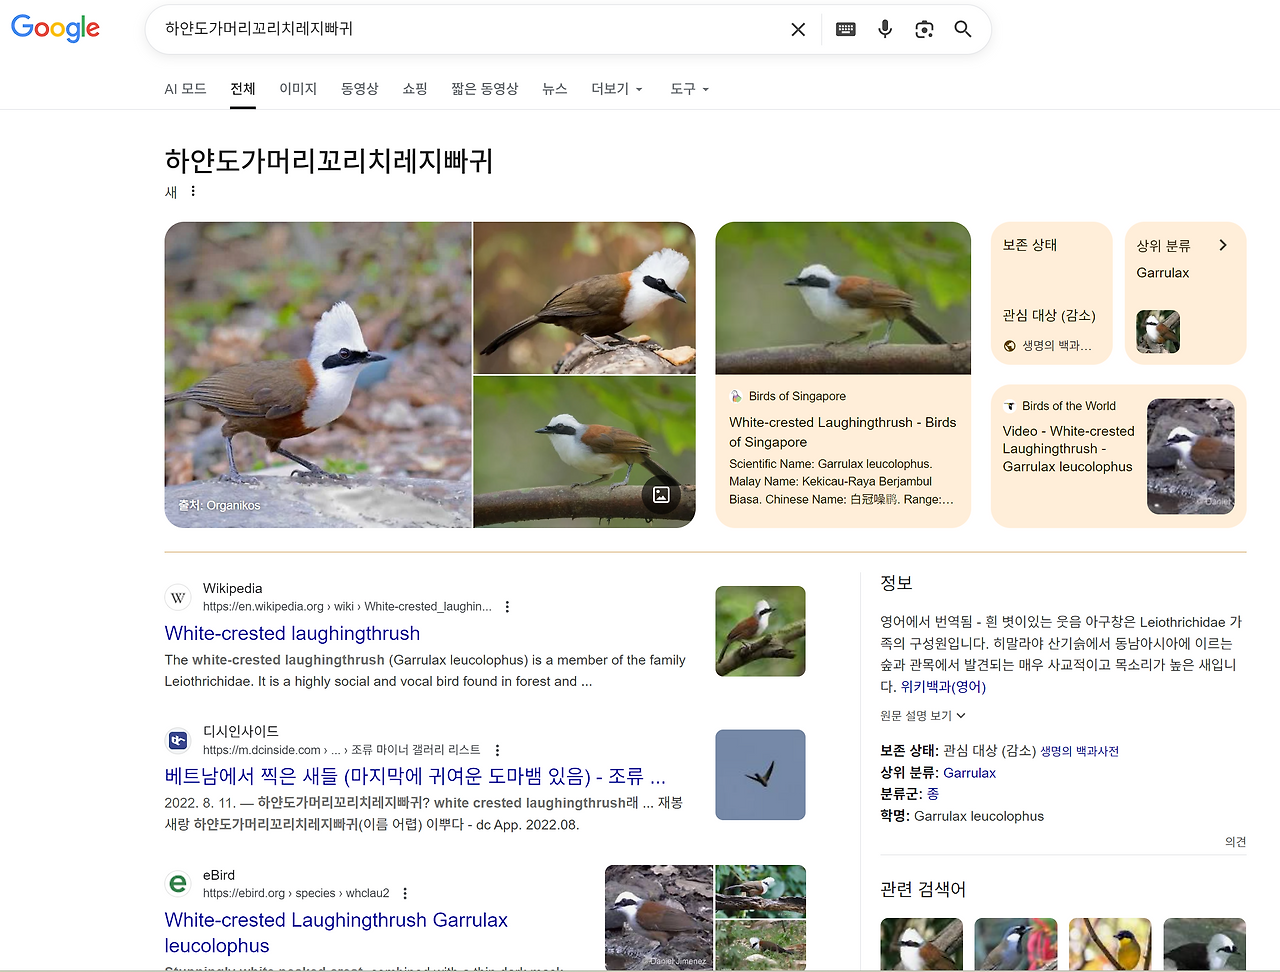Open the three-dot menu beside 새 label

(192, 190)
